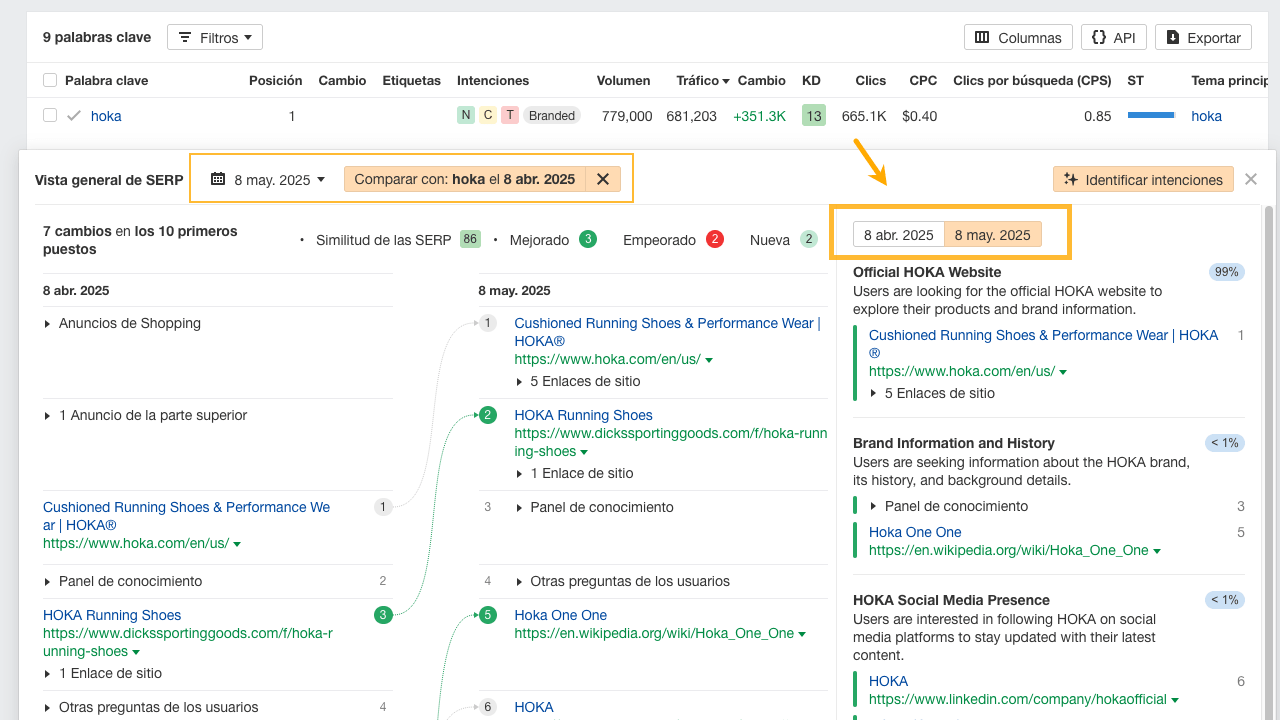The width and height of the screenshot is (1280, 720).
Task: Toggle the select-all checkbox in table header
Action: pos(49,80)
